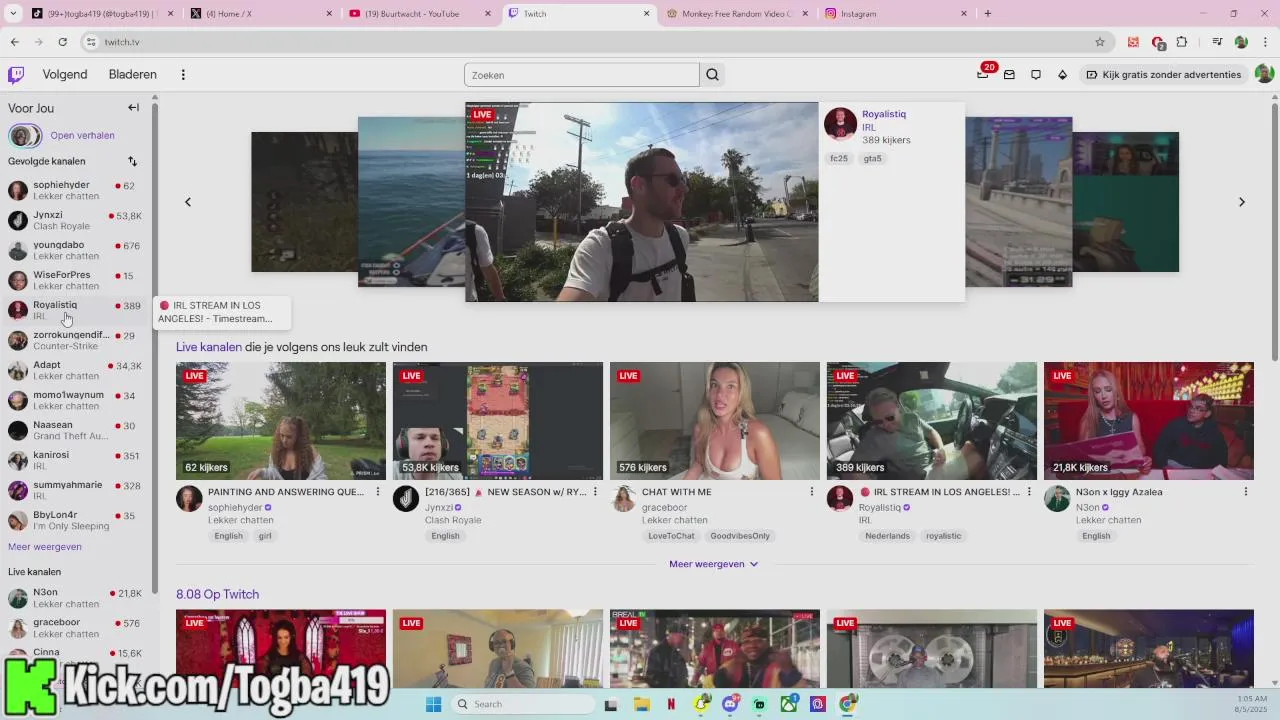Open the chat bubble icon in header
Screen dimensions: 1280x720
click(x=1036, y=75)
